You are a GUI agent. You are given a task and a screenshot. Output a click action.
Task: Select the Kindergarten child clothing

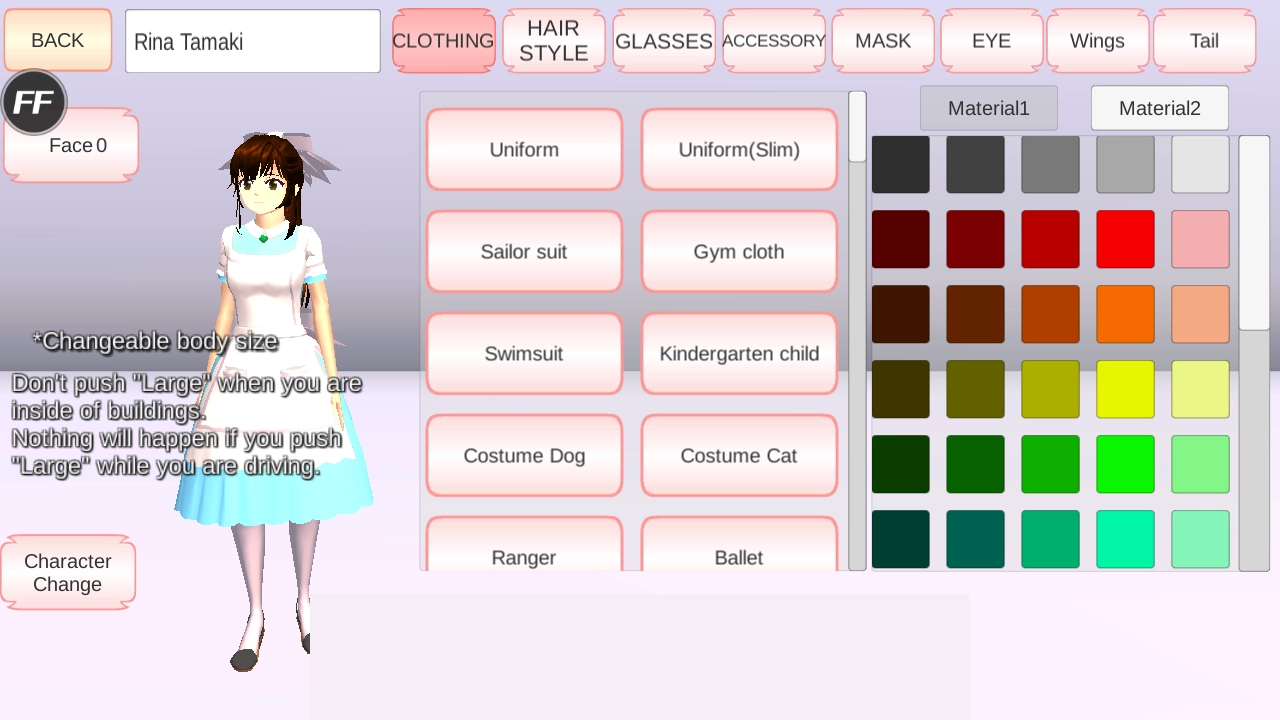[739, 354]
